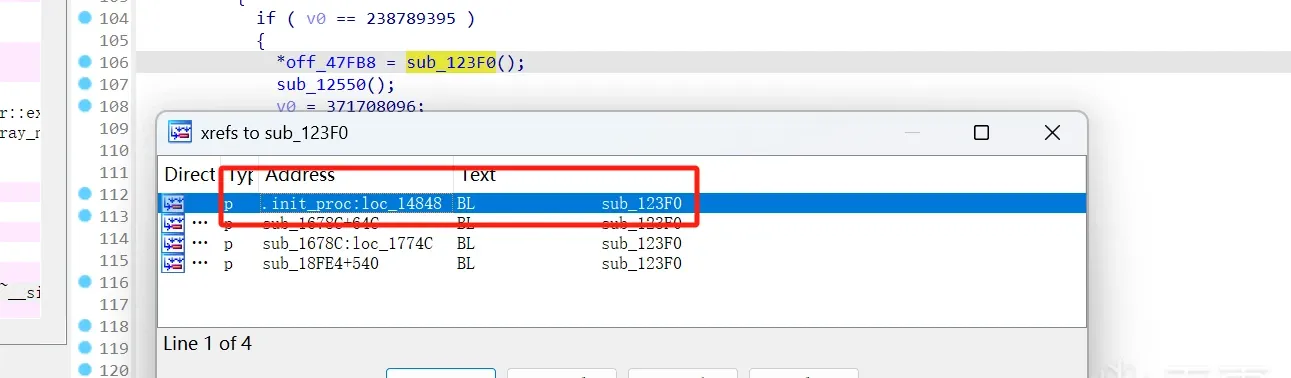Click the highlighted sub_123F0 call in code
Viewport: 1291px width, 378px height.
click(451, 62)
